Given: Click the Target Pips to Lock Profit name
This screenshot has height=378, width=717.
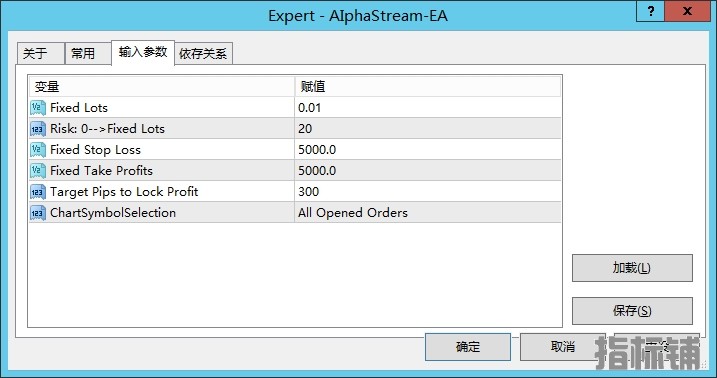Looking at the screenshot, I should pyautogui.click(x=124, y=192).
